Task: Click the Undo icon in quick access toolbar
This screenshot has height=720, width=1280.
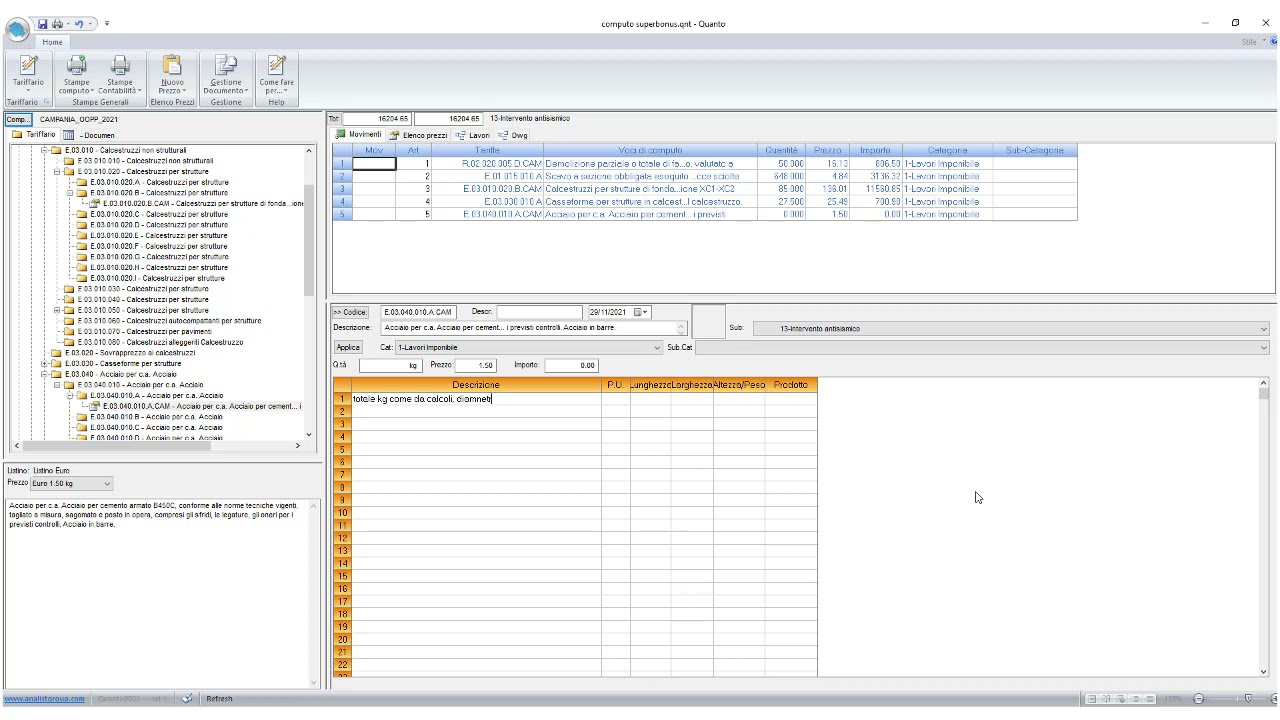Action: (x=78, y=23)
